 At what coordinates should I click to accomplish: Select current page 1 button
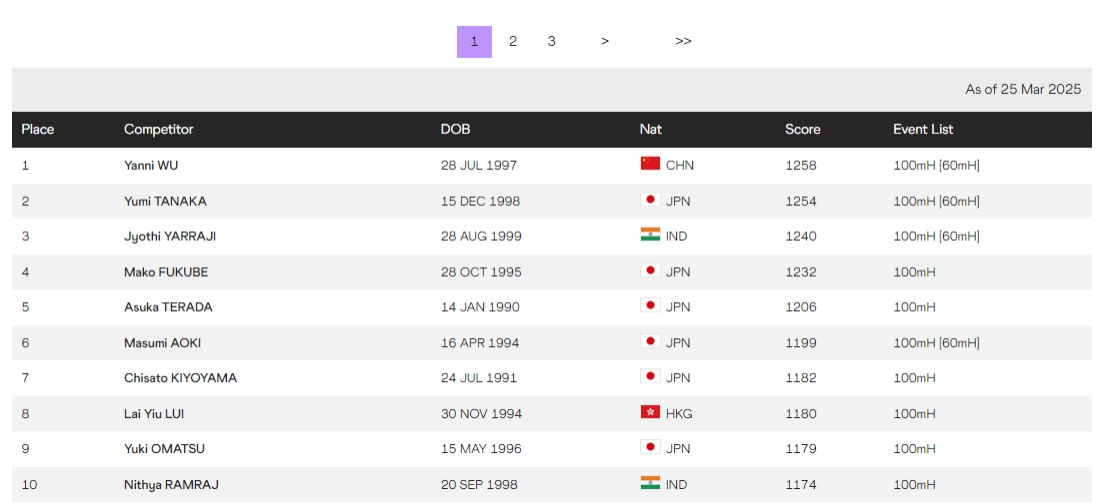coord(474,42)
